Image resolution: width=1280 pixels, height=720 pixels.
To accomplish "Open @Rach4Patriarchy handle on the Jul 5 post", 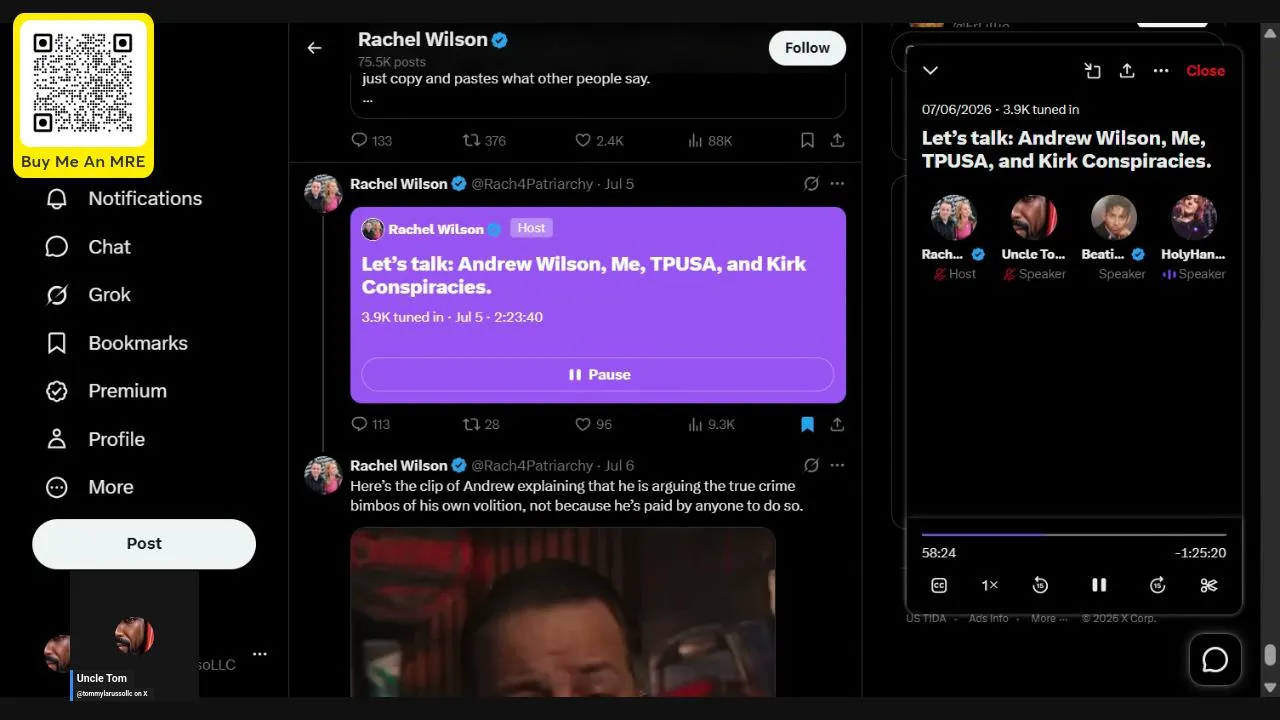I will [x=532, y=184].
